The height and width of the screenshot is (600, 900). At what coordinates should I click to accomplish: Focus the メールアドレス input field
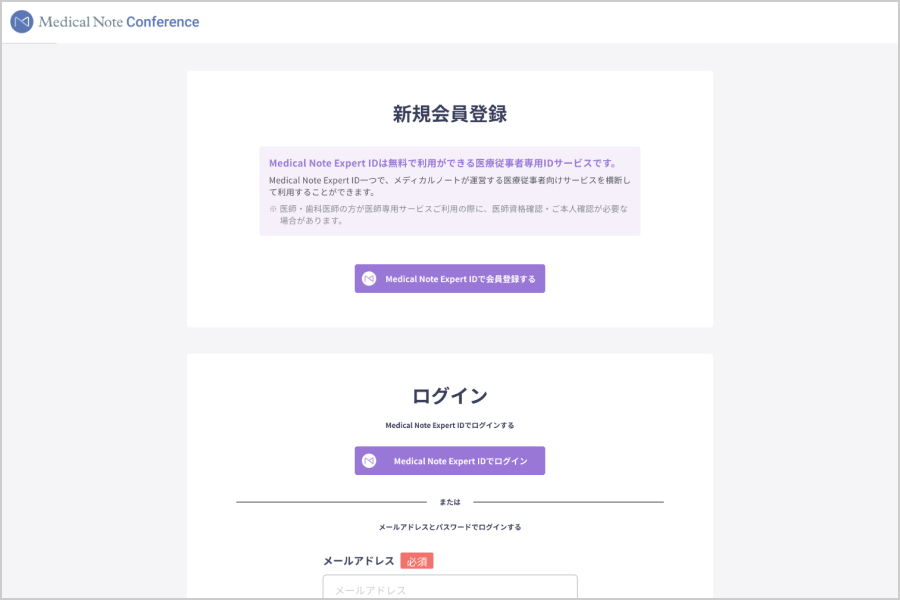tap(450, 587)
